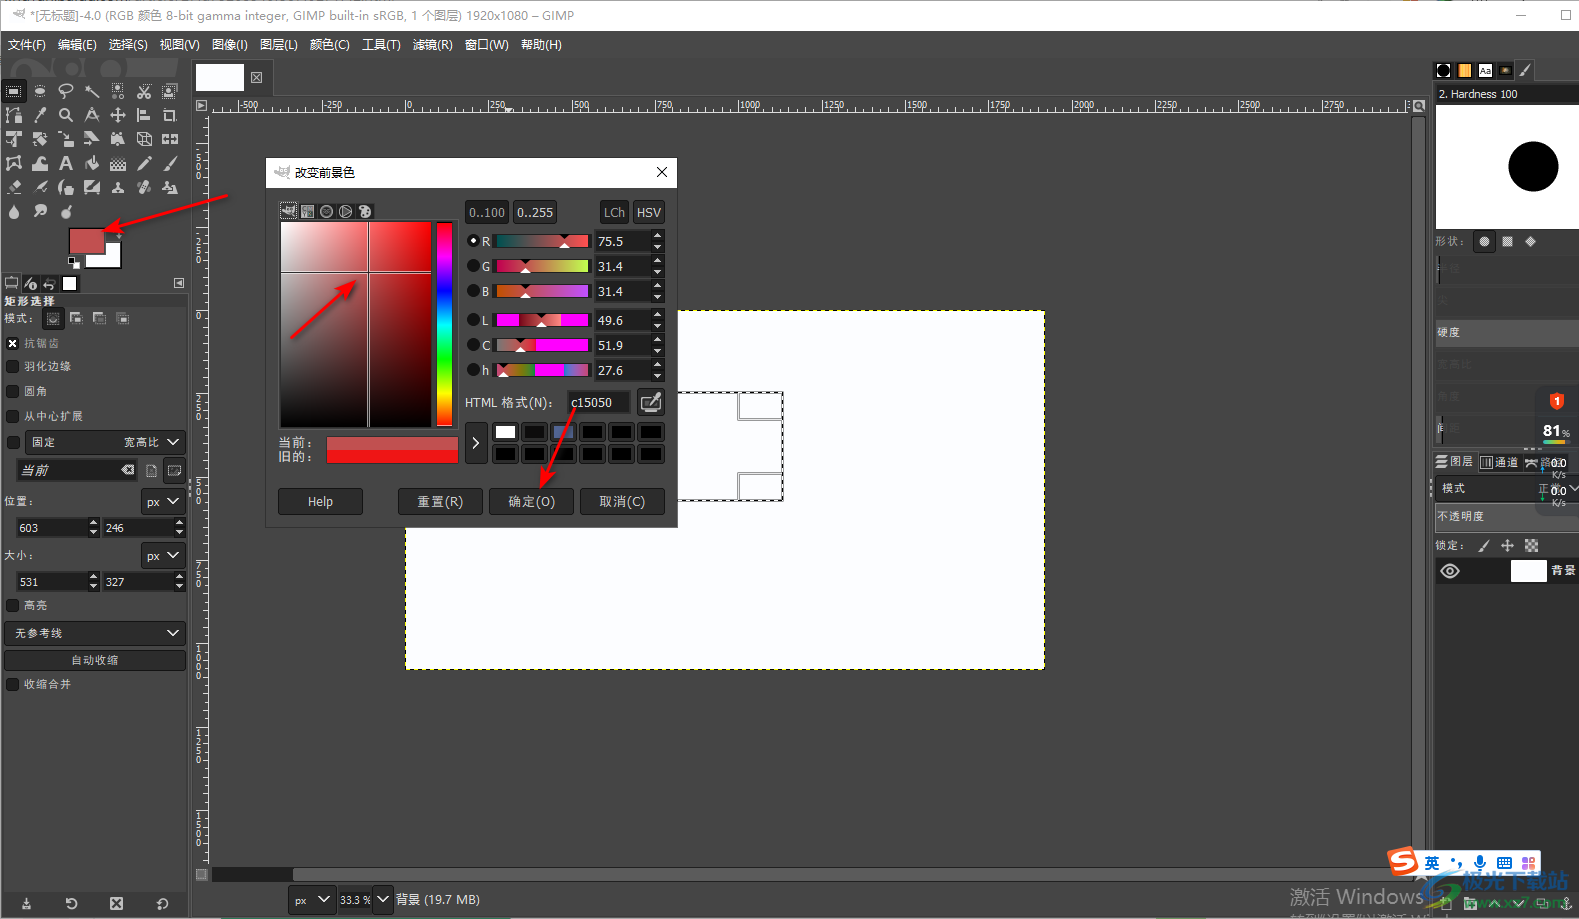Screen dimensions: 1579x919
Task: Open the 固定 宽高比 dropdown
Action: (105, 442)
